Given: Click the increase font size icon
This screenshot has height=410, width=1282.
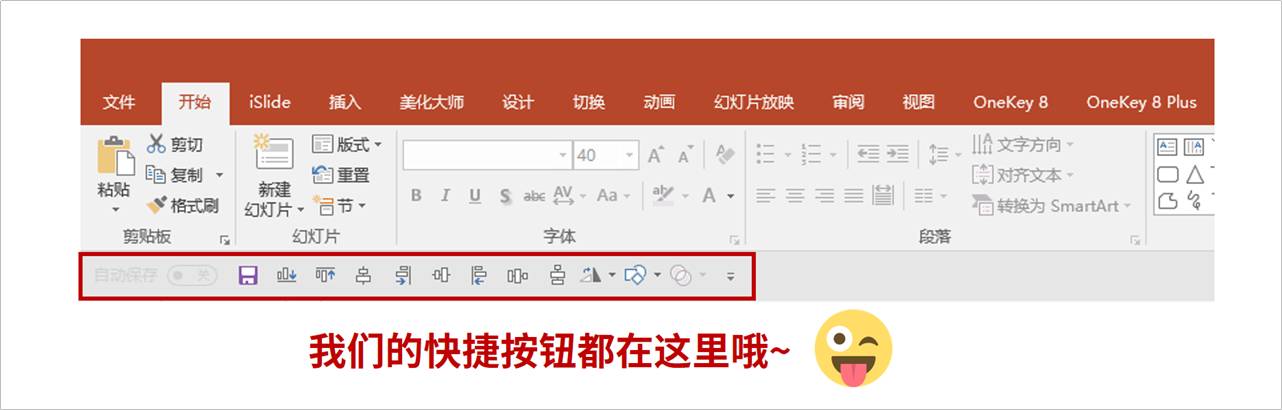Looking at the screenshot, I should coord(656,155).
